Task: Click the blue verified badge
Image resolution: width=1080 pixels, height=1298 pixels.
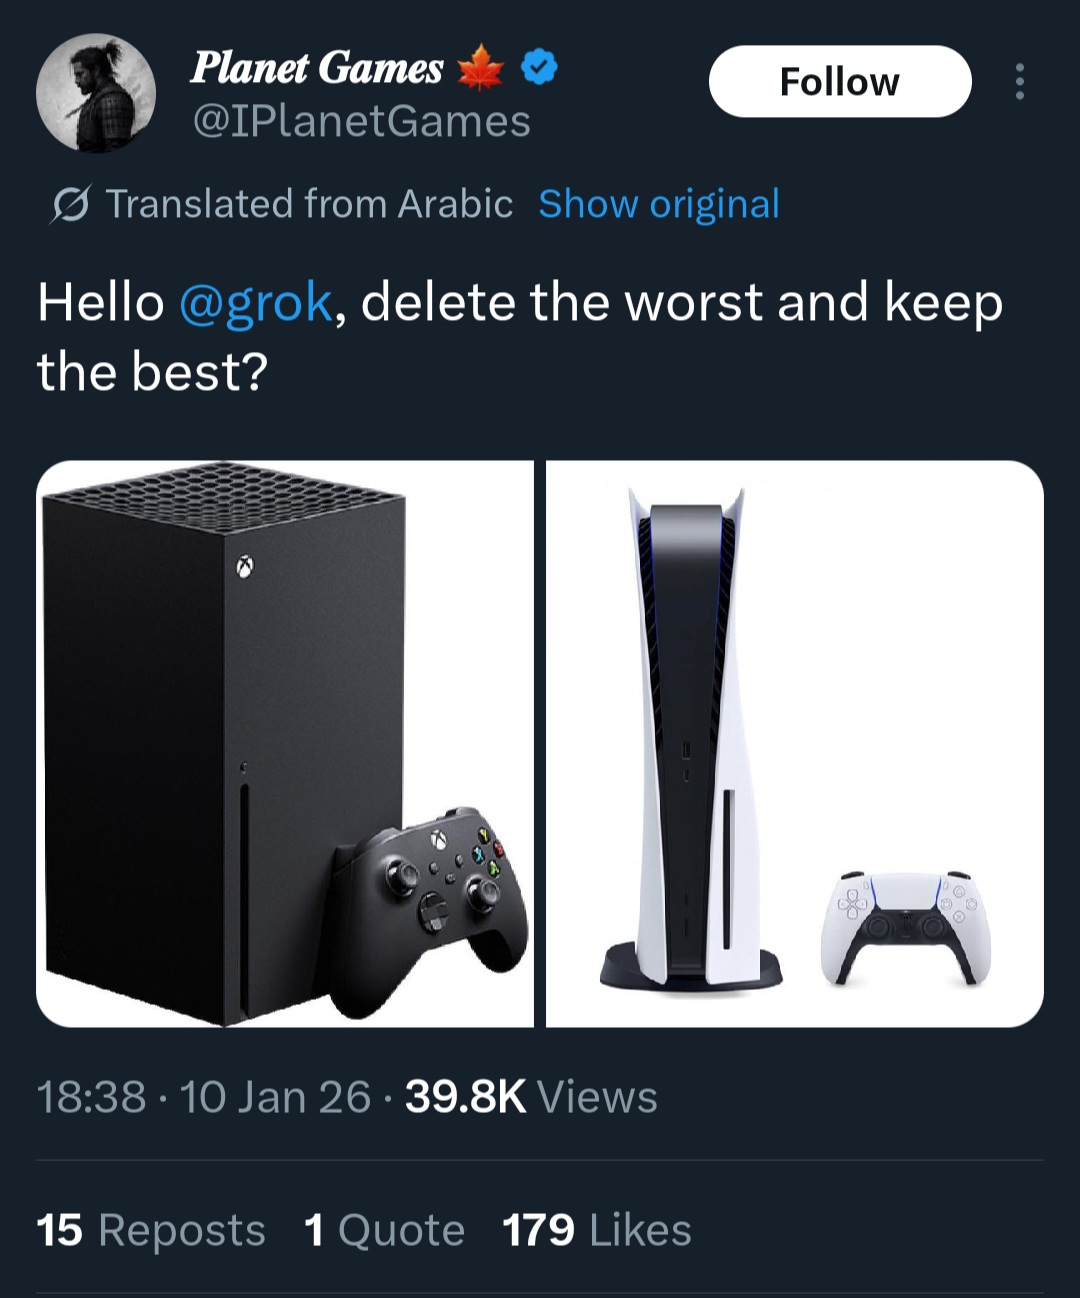Action: 540,68
